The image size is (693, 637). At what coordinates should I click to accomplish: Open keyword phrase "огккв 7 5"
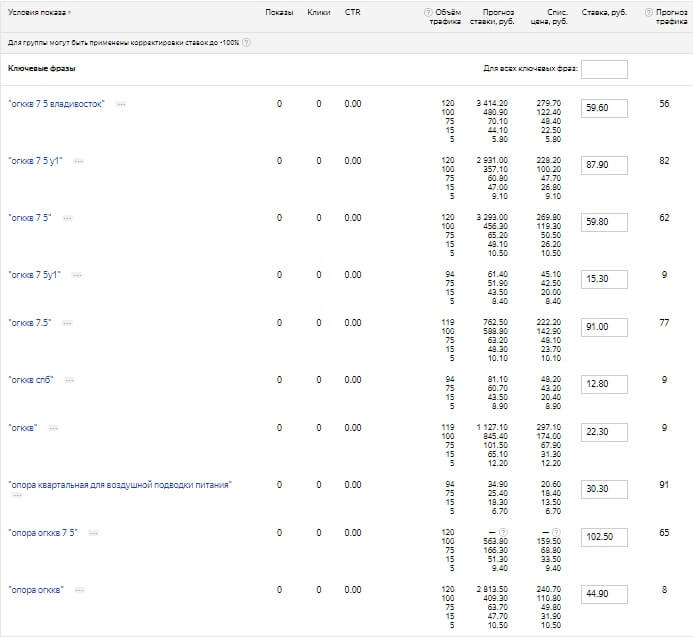[30, 218]
